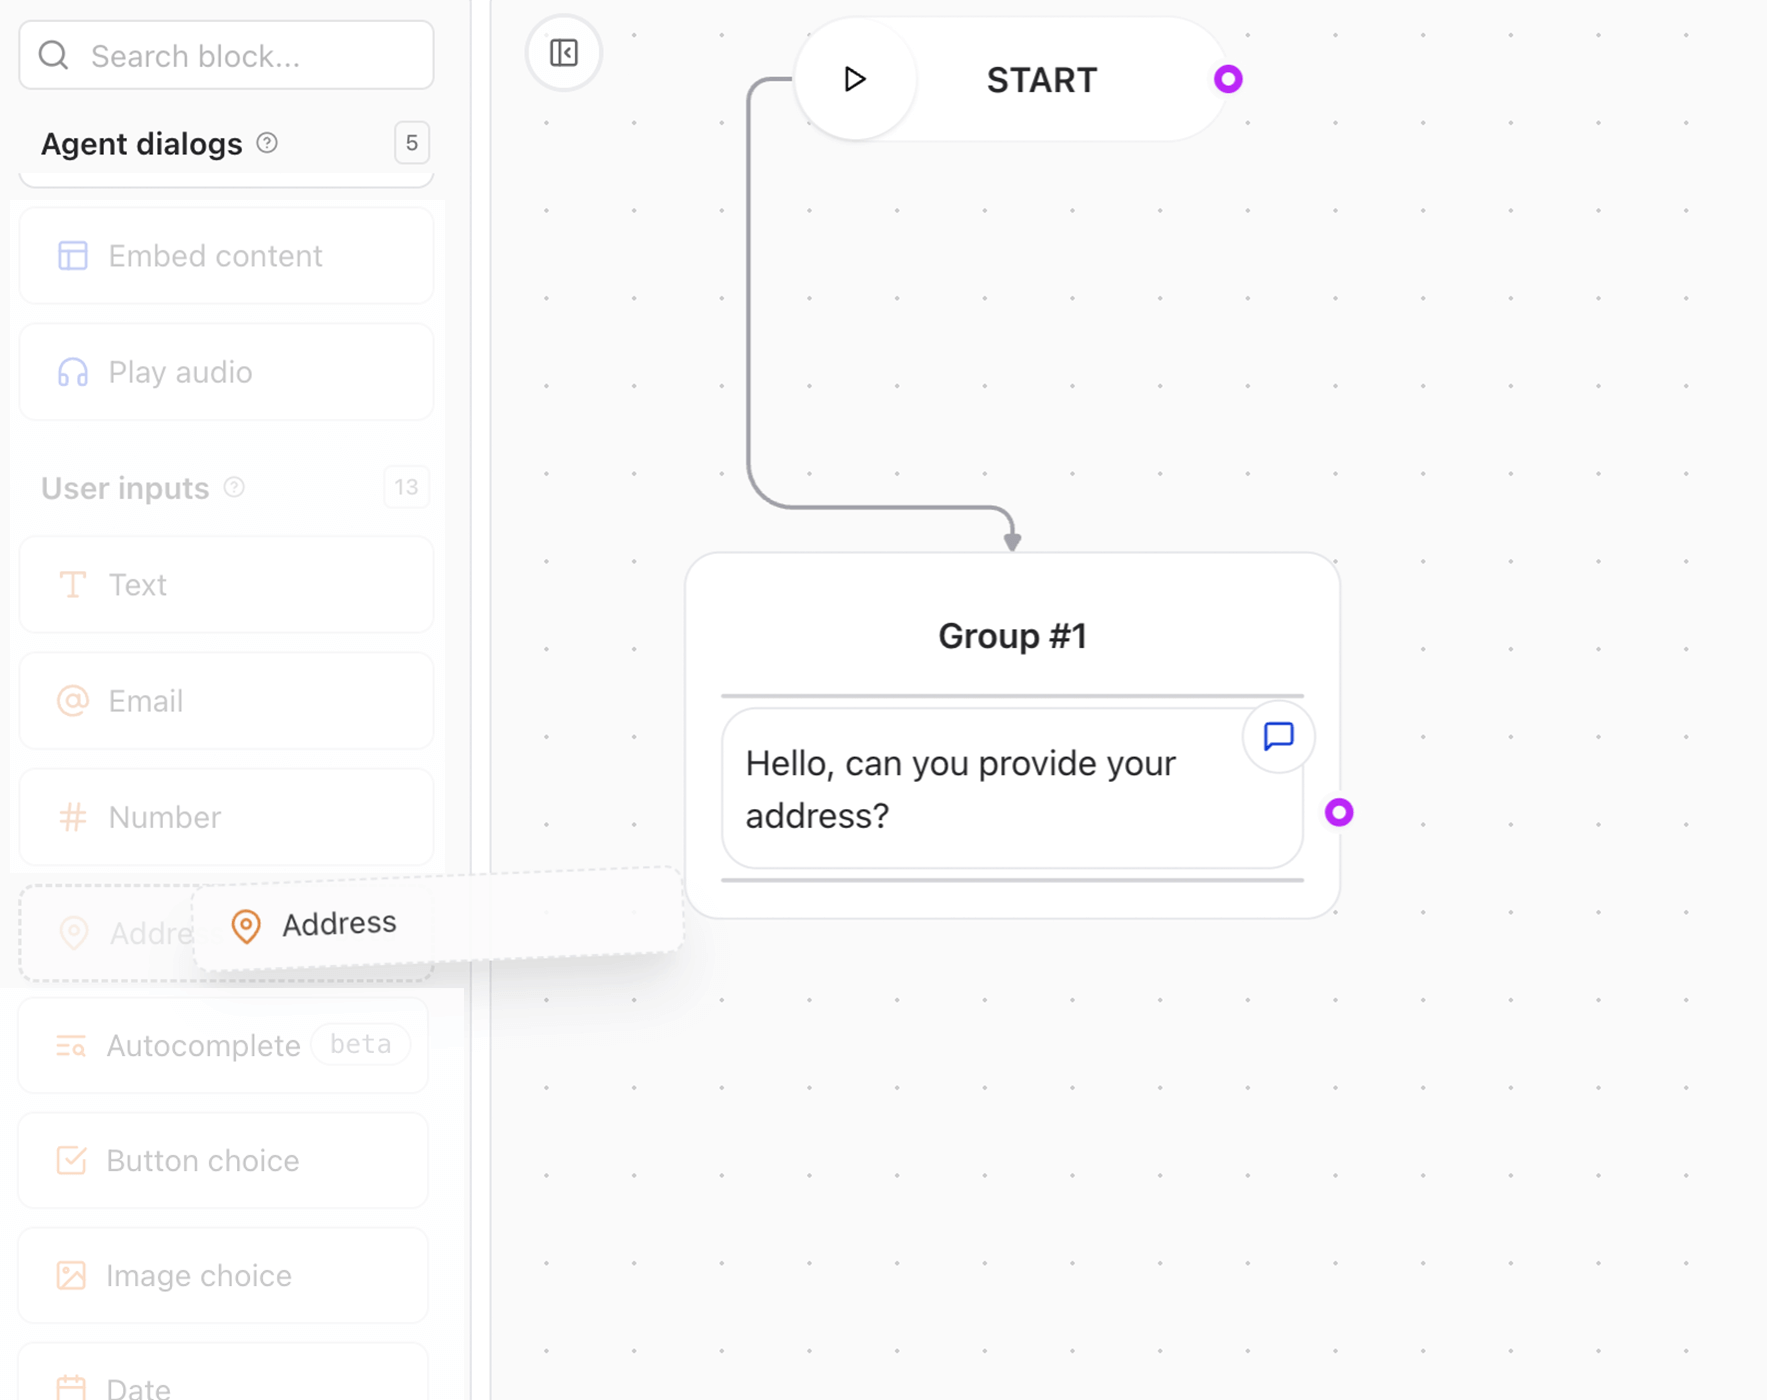
Task: Open the User inputs help tooltip
Action: (x=233, y=487)
